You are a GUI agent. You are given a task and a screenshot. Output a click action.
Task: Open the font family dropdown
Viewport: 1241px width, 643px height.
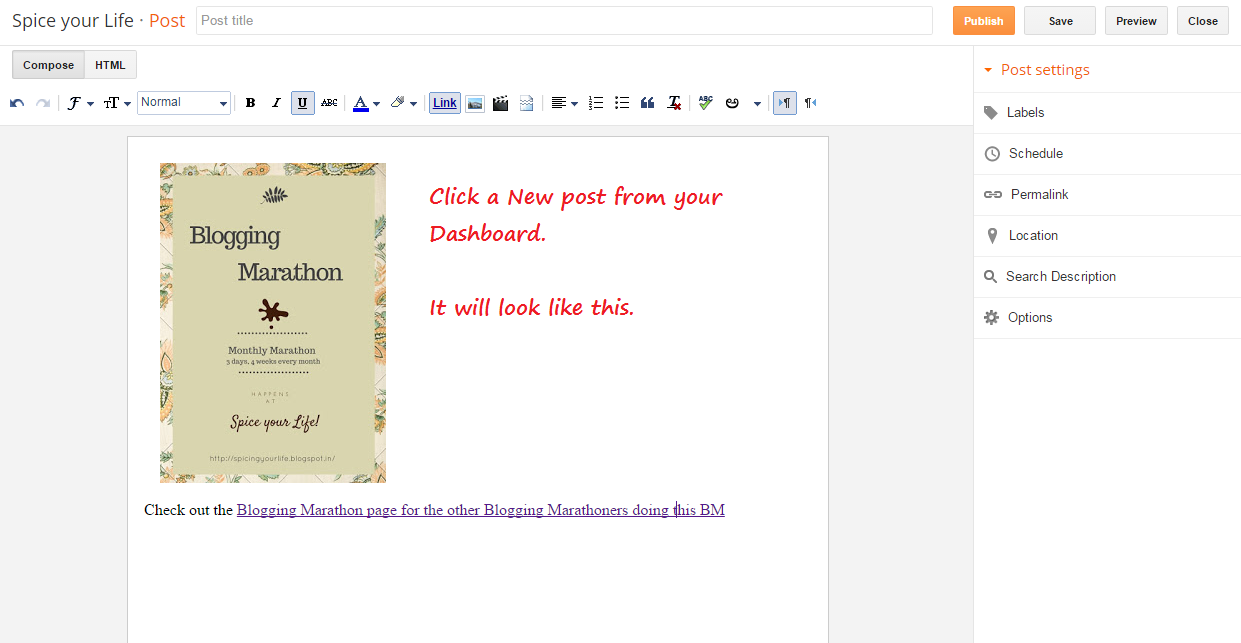tap(80, 103)
